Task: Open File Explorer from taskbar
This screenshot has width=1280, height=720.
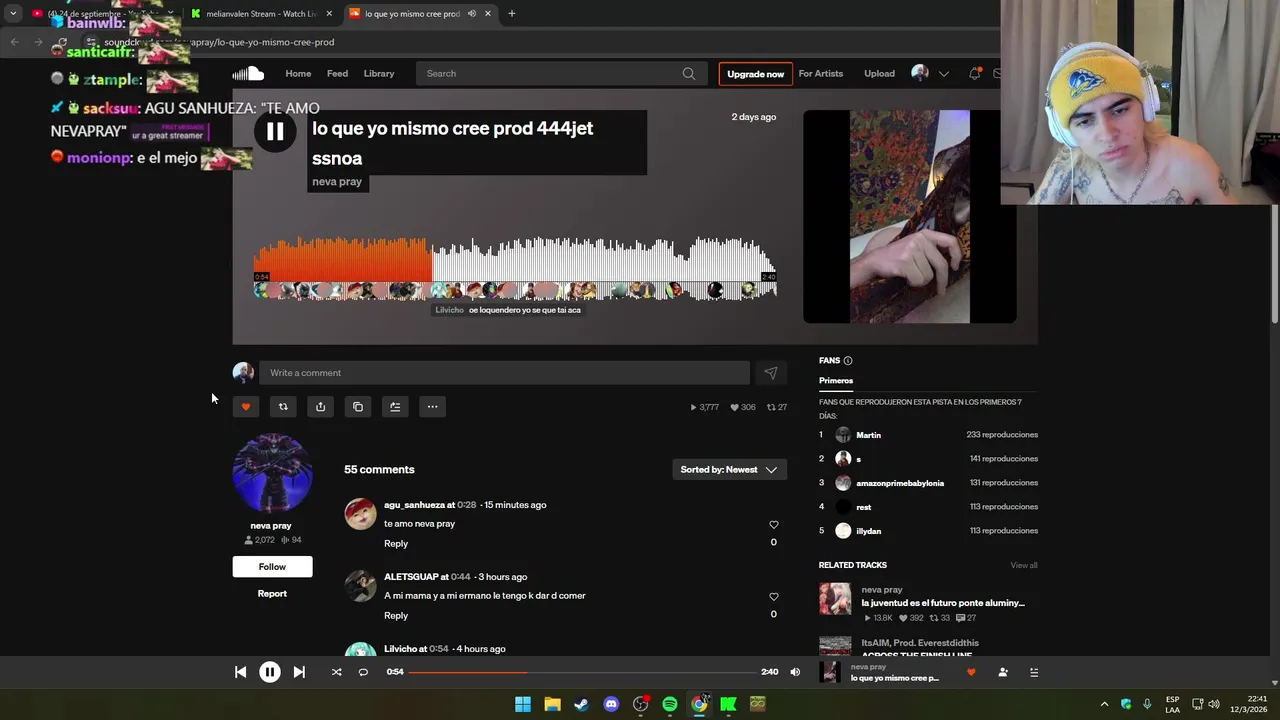Action: tap(552, 705)
